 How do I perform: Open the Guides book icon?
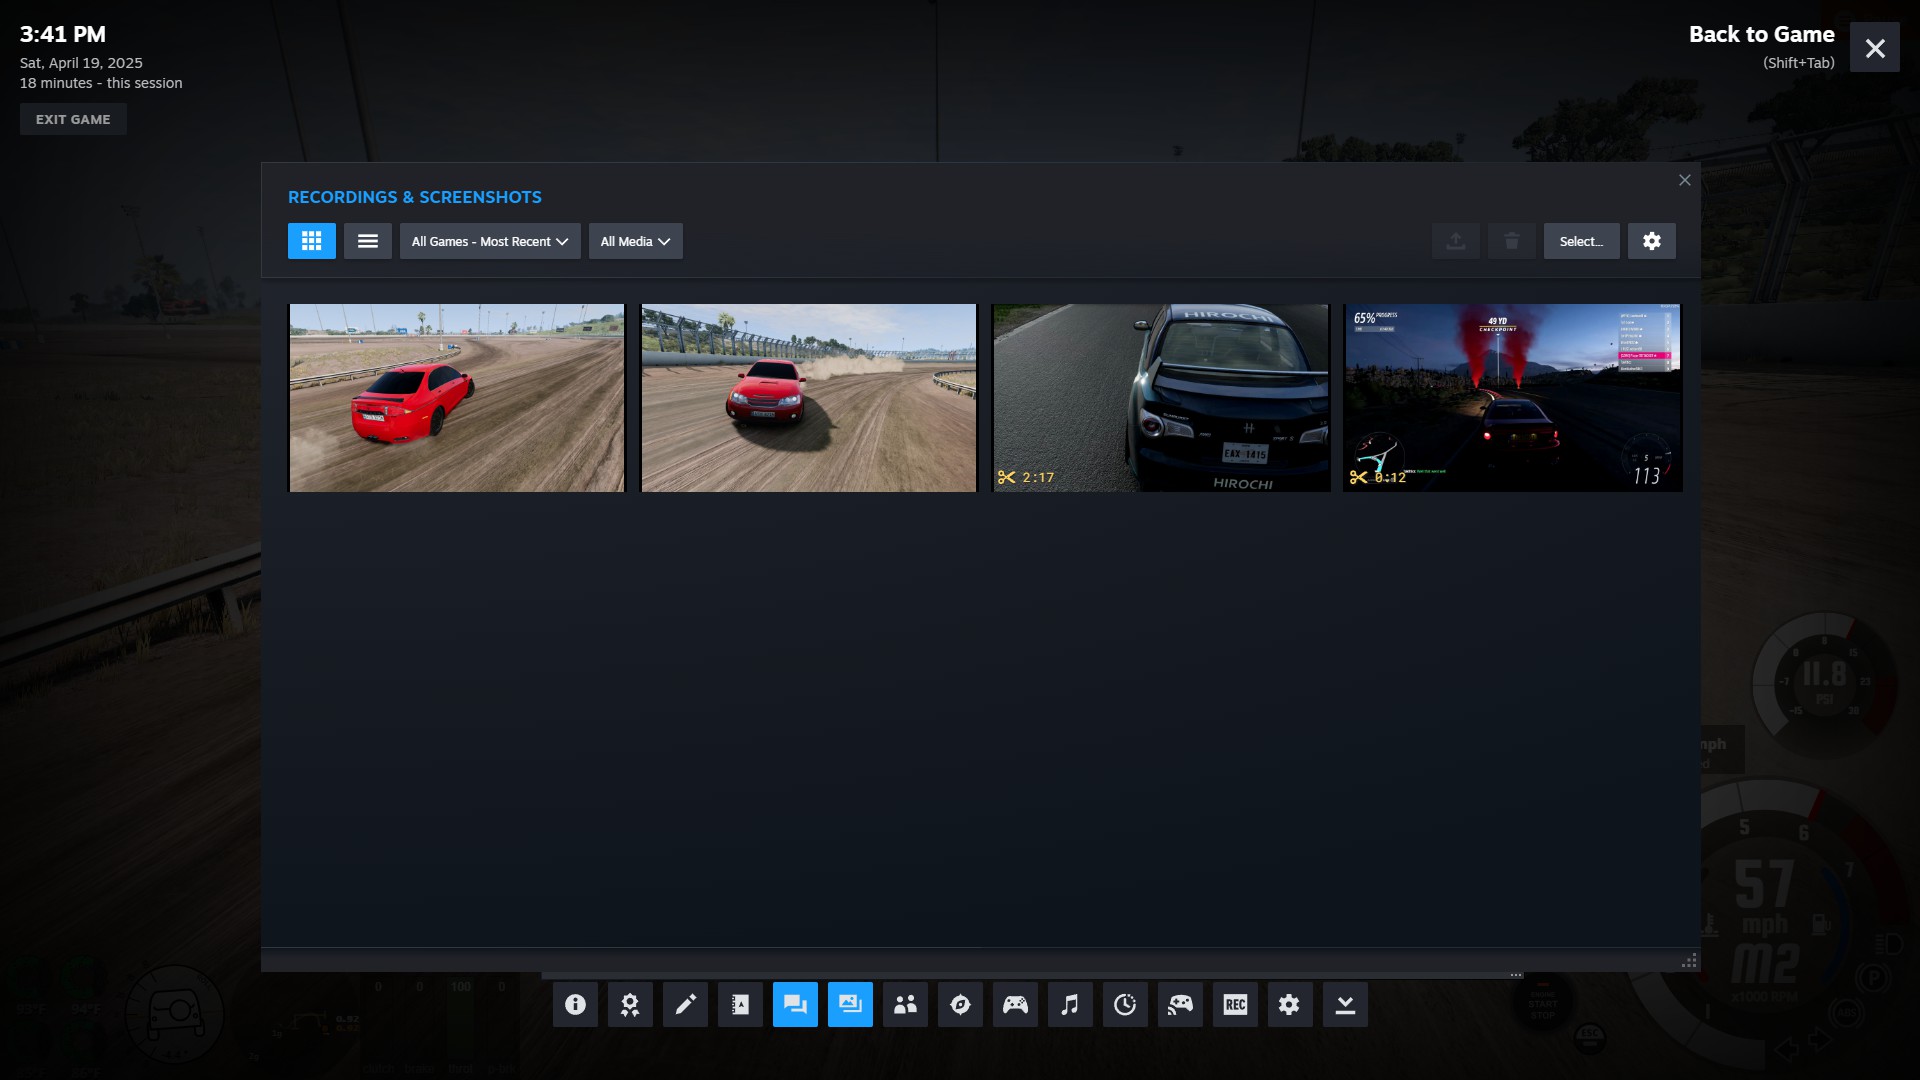[x=740, y=1004]
